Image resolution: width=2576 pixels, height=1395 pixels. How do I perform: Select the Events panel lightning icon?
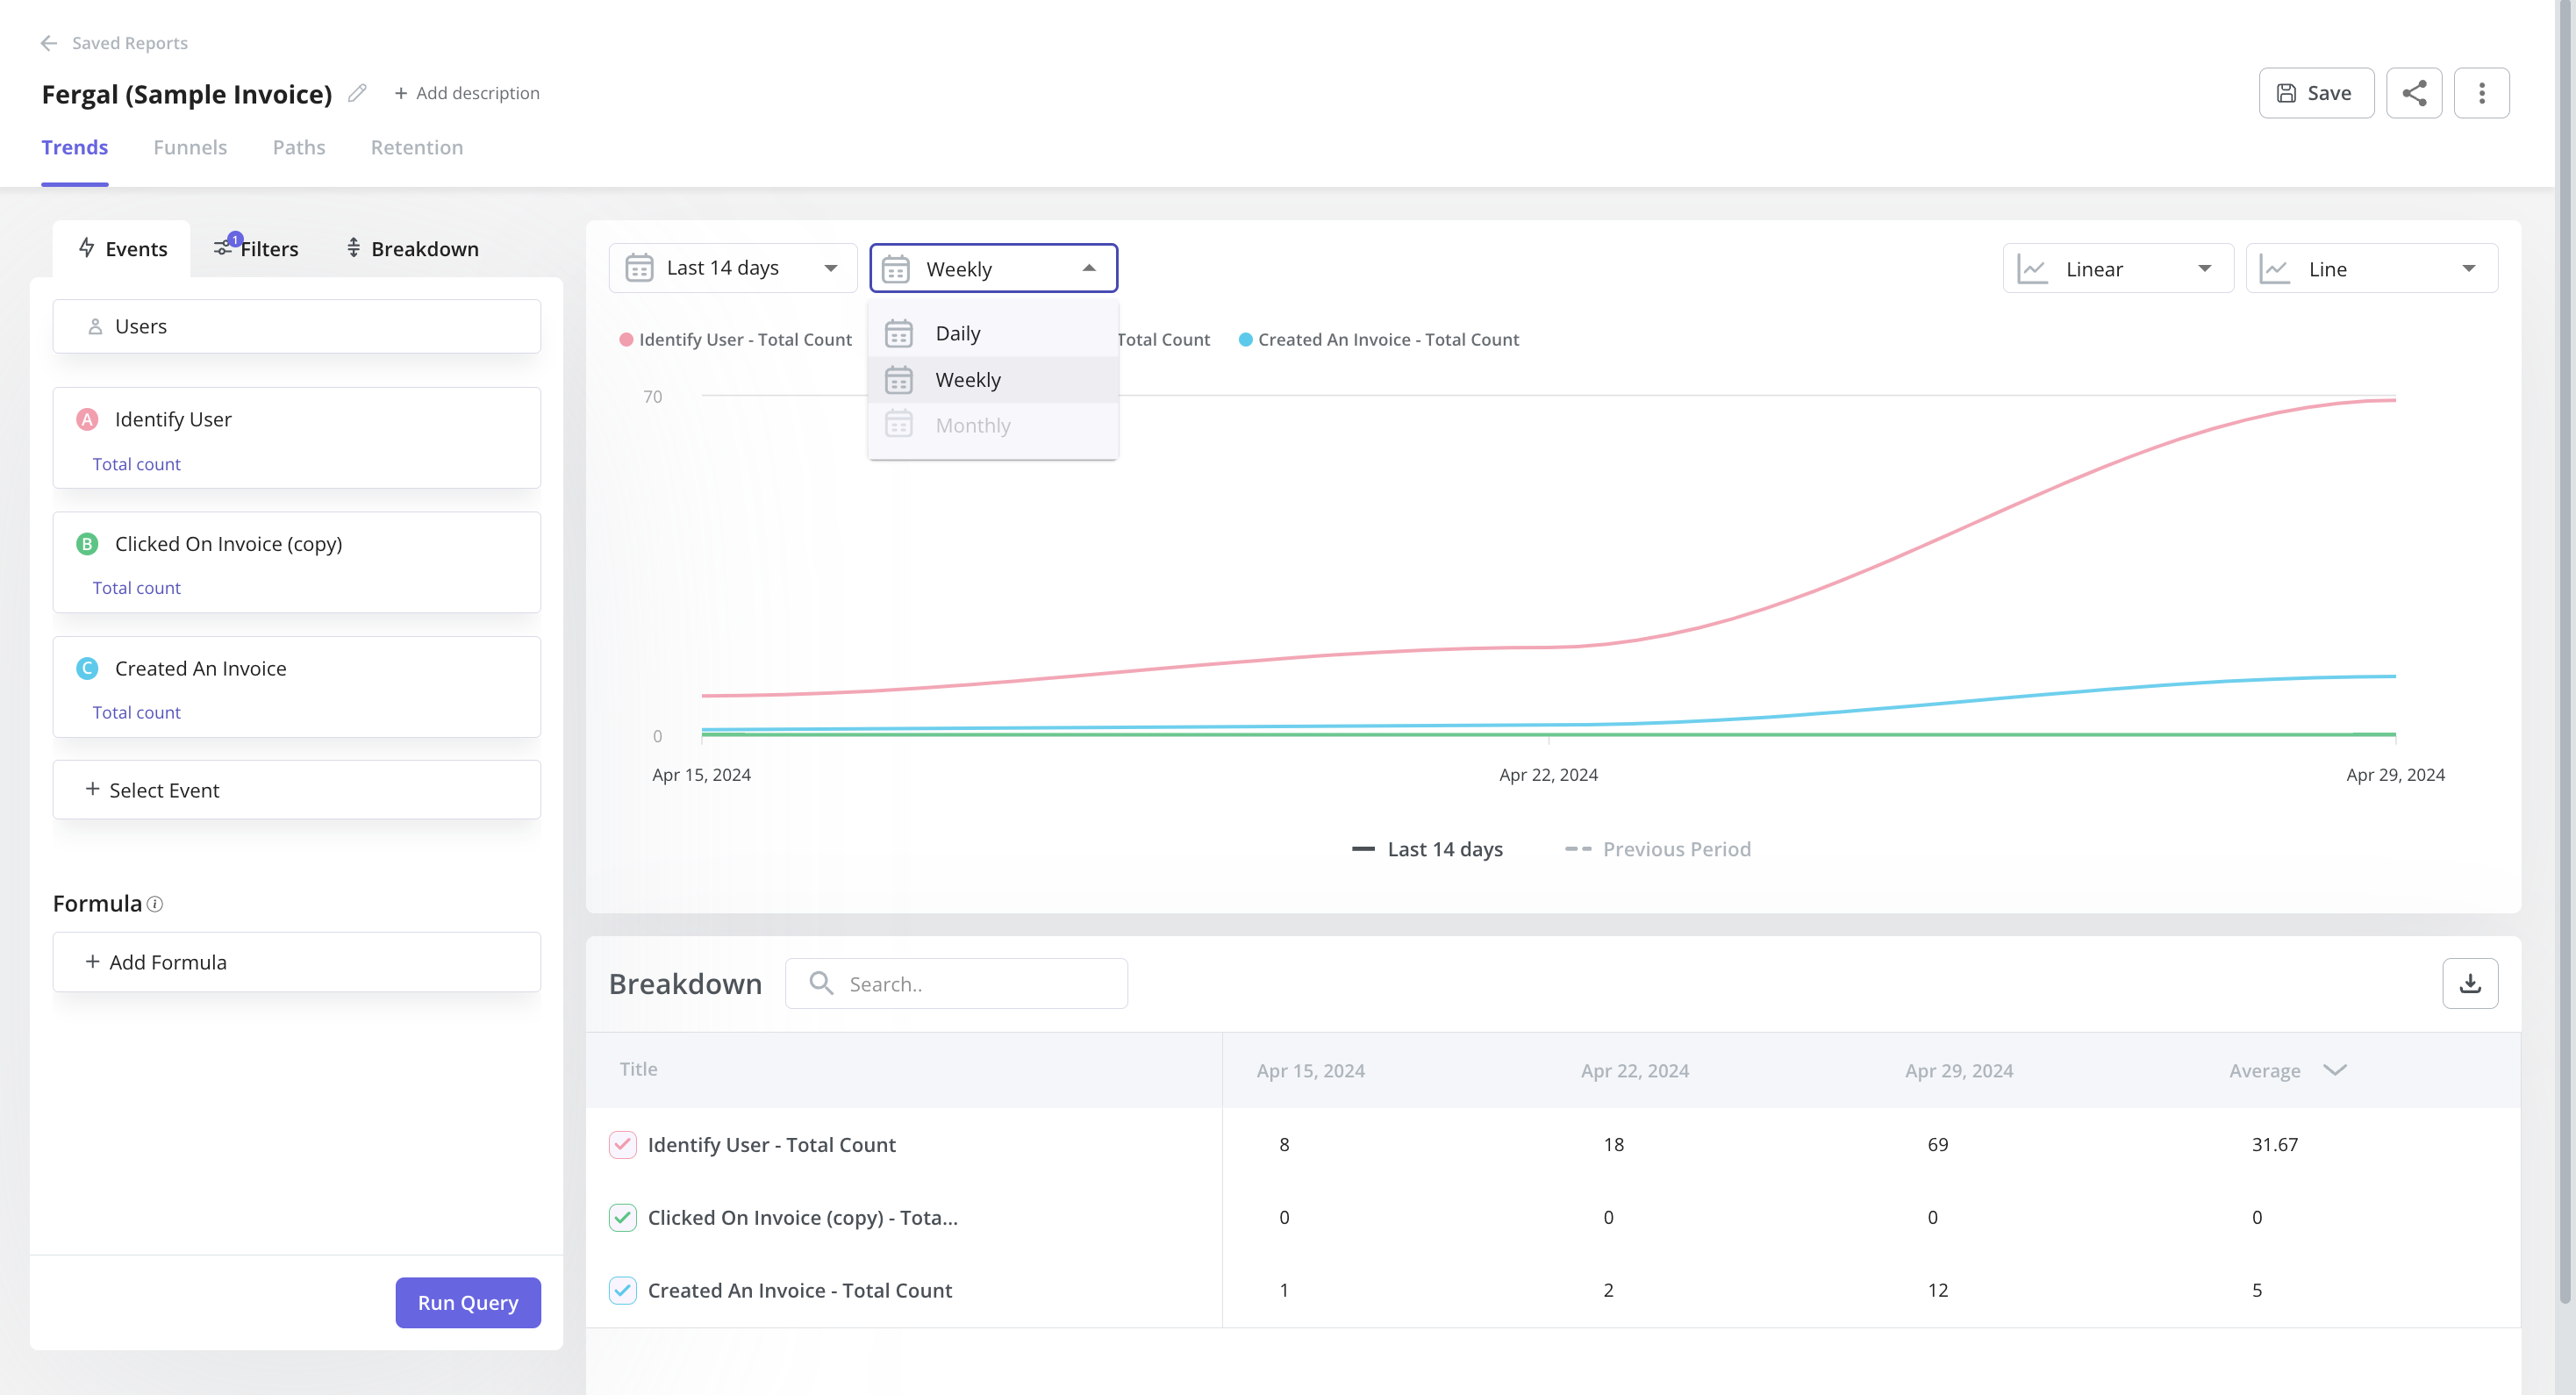click(86, 248)
